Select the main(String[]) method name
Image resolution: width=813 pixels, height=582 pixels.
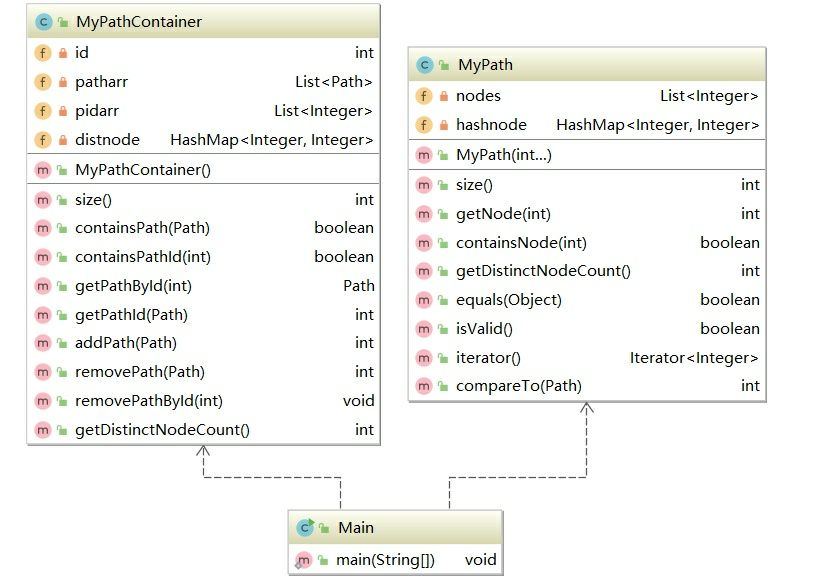pos(385,560)
